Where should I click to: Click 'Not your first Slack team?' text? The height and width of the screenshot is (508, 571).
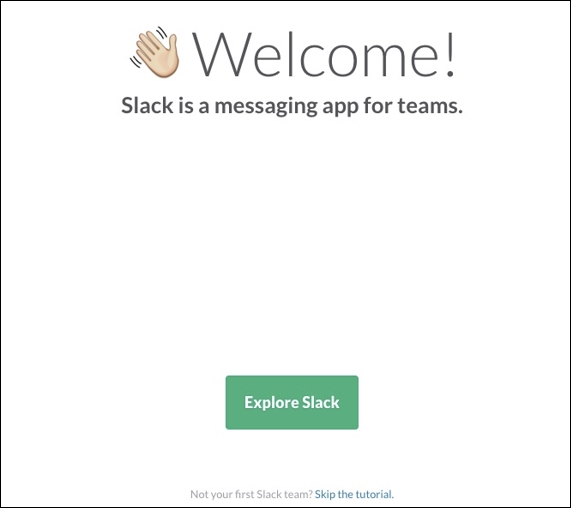(252, 494)
